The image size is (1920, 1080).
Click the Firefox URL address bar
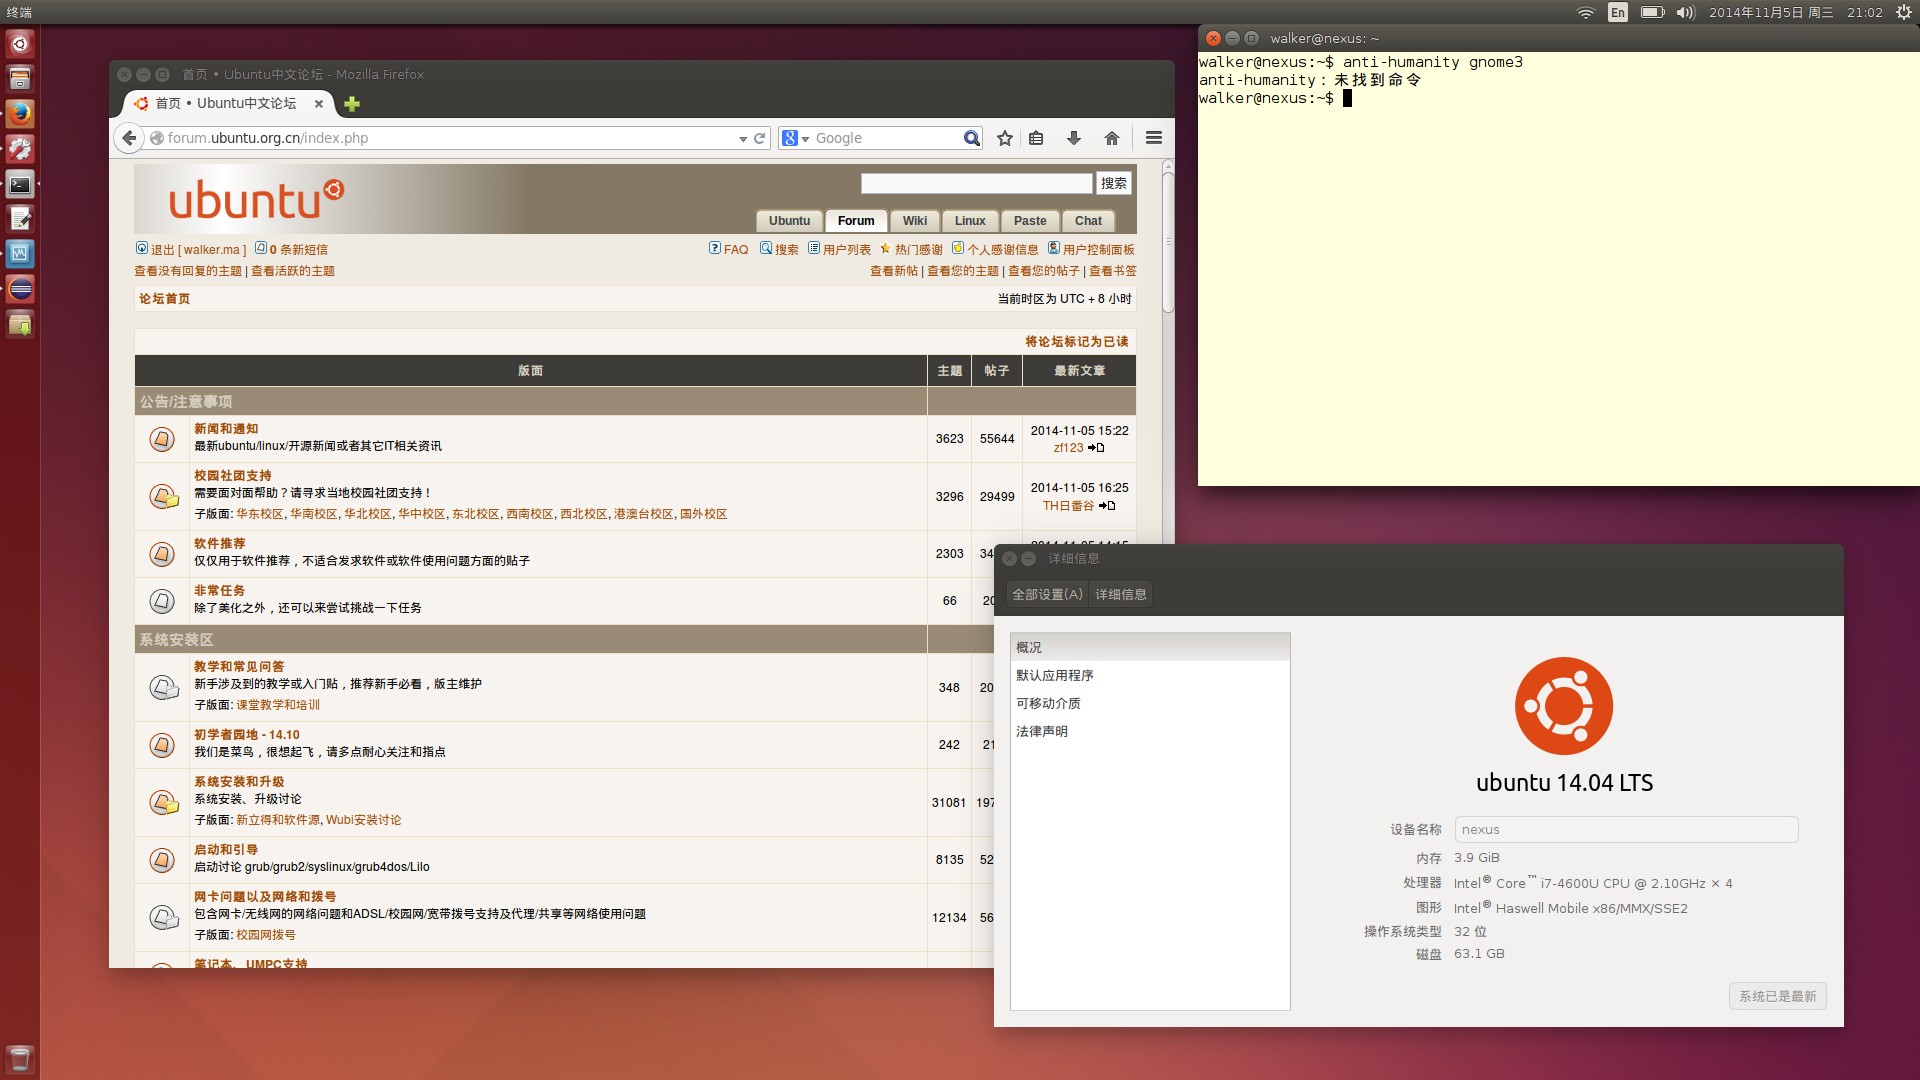pos(450,138)
